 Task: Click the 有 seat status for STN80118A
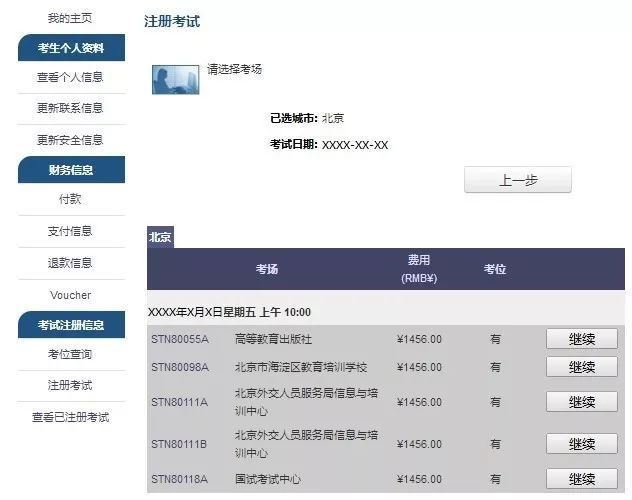(x=495, y=479)
